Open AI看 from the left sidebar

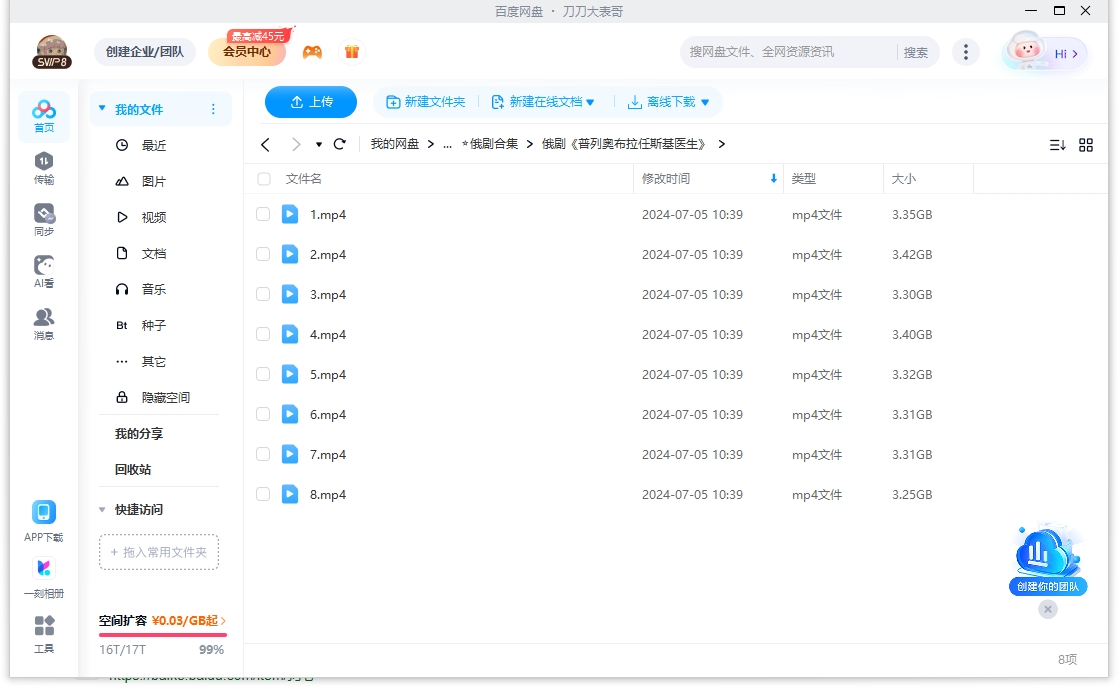(x=43, y=270)
